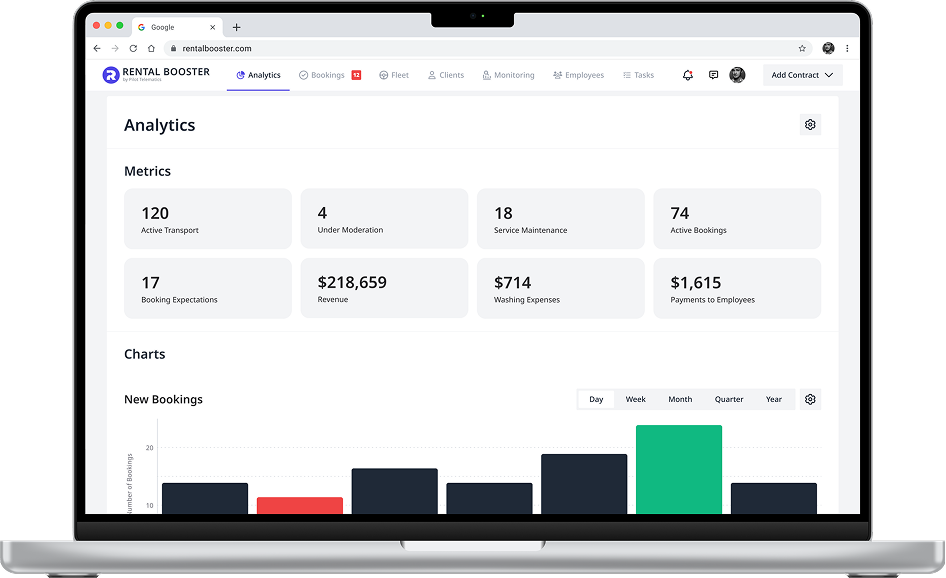Screen dimensions: 946x578
Task: Click the Revenue metric card
Action: tap(384, 288)
